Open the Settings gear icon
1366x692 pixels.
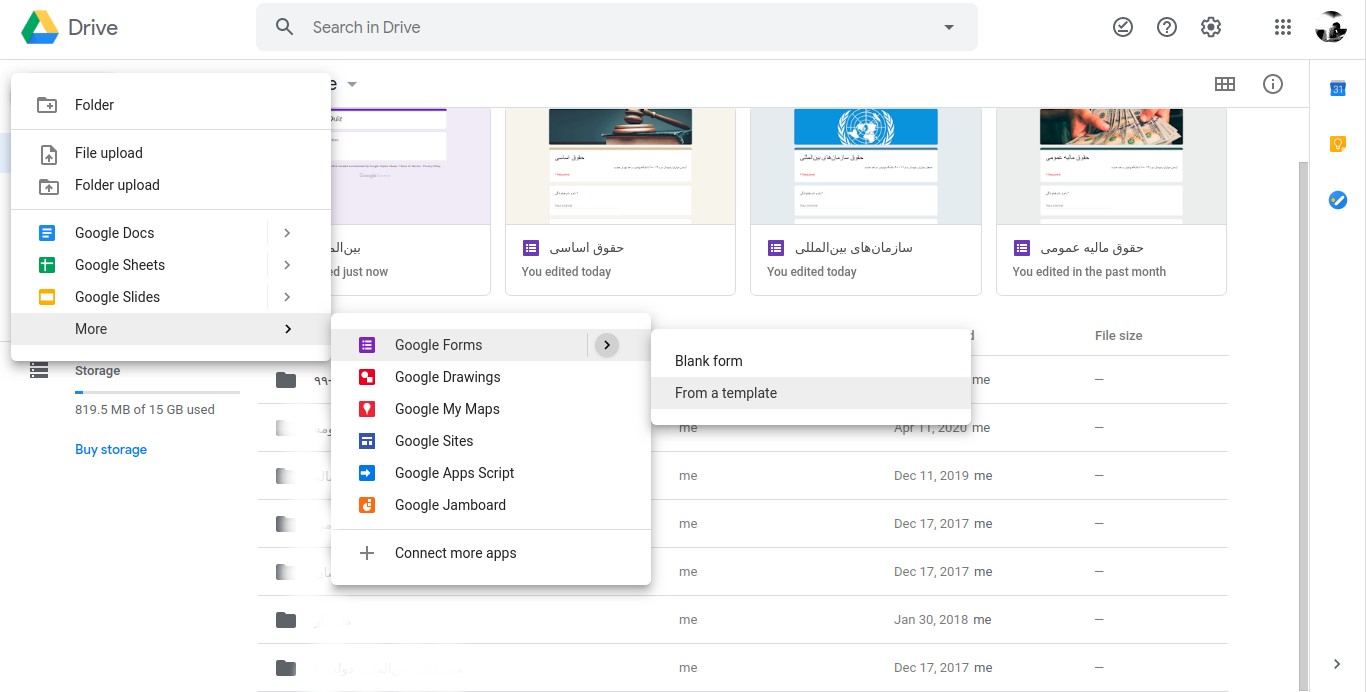(x=1211, y=27)
